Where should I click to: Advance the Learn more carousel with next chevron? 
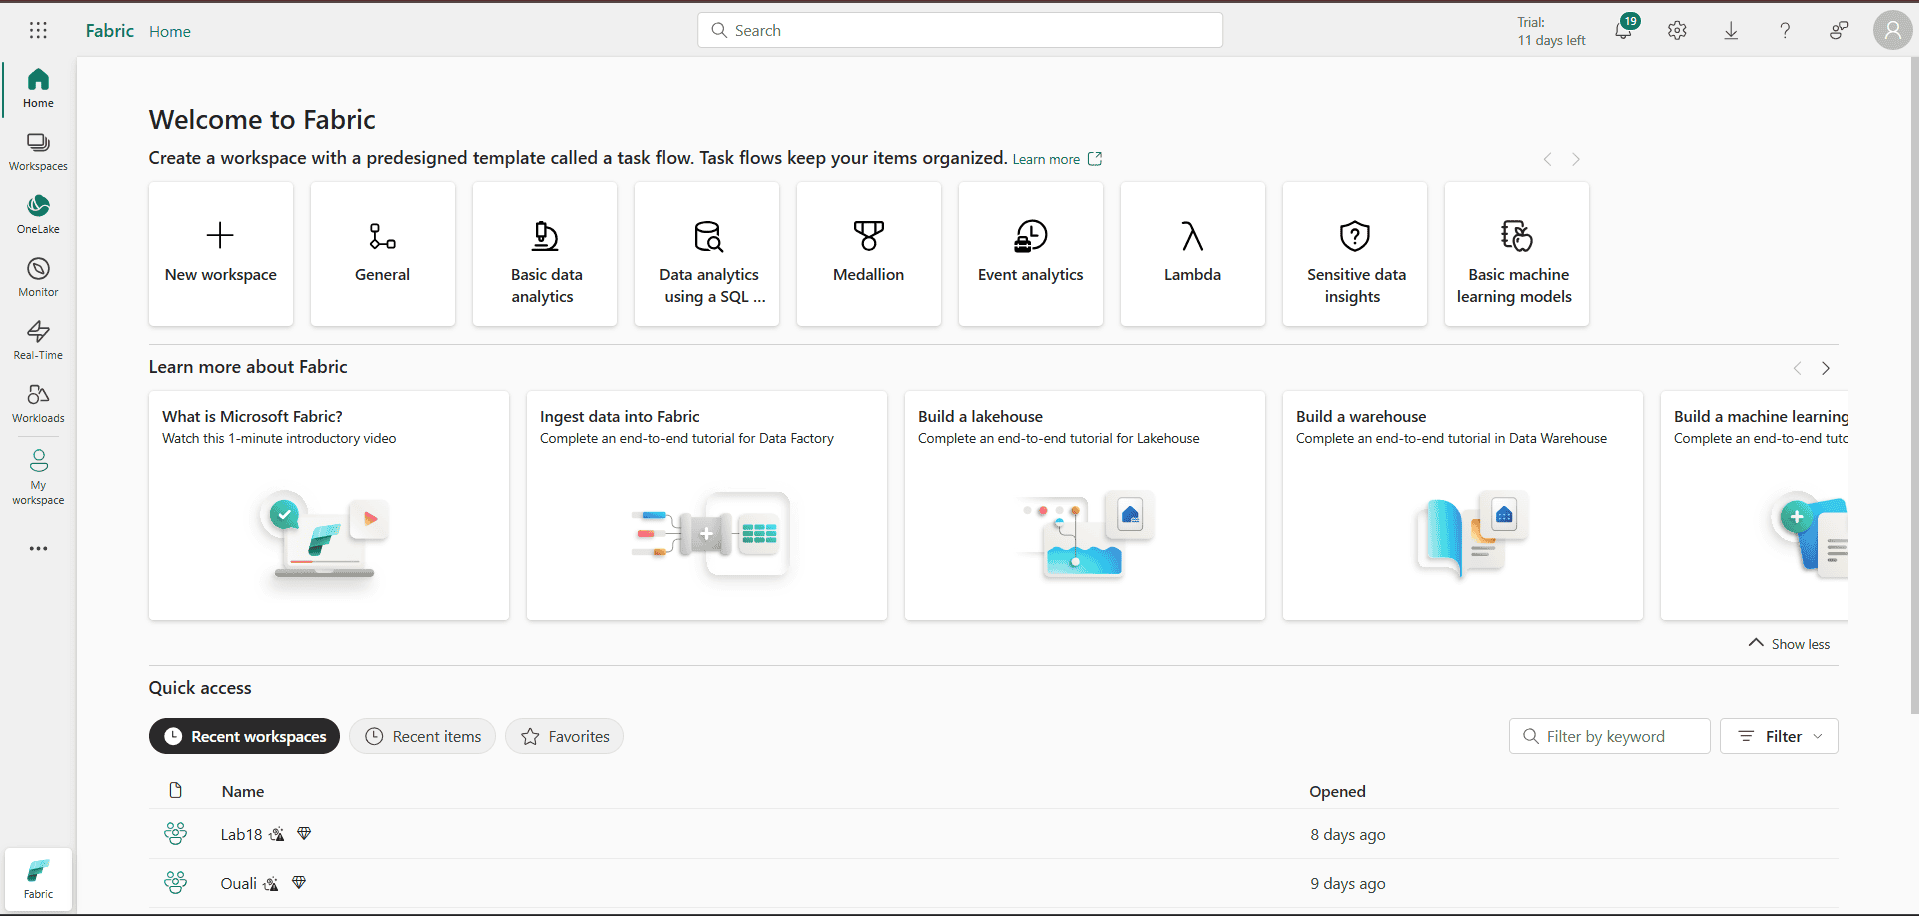(1825, 368)
